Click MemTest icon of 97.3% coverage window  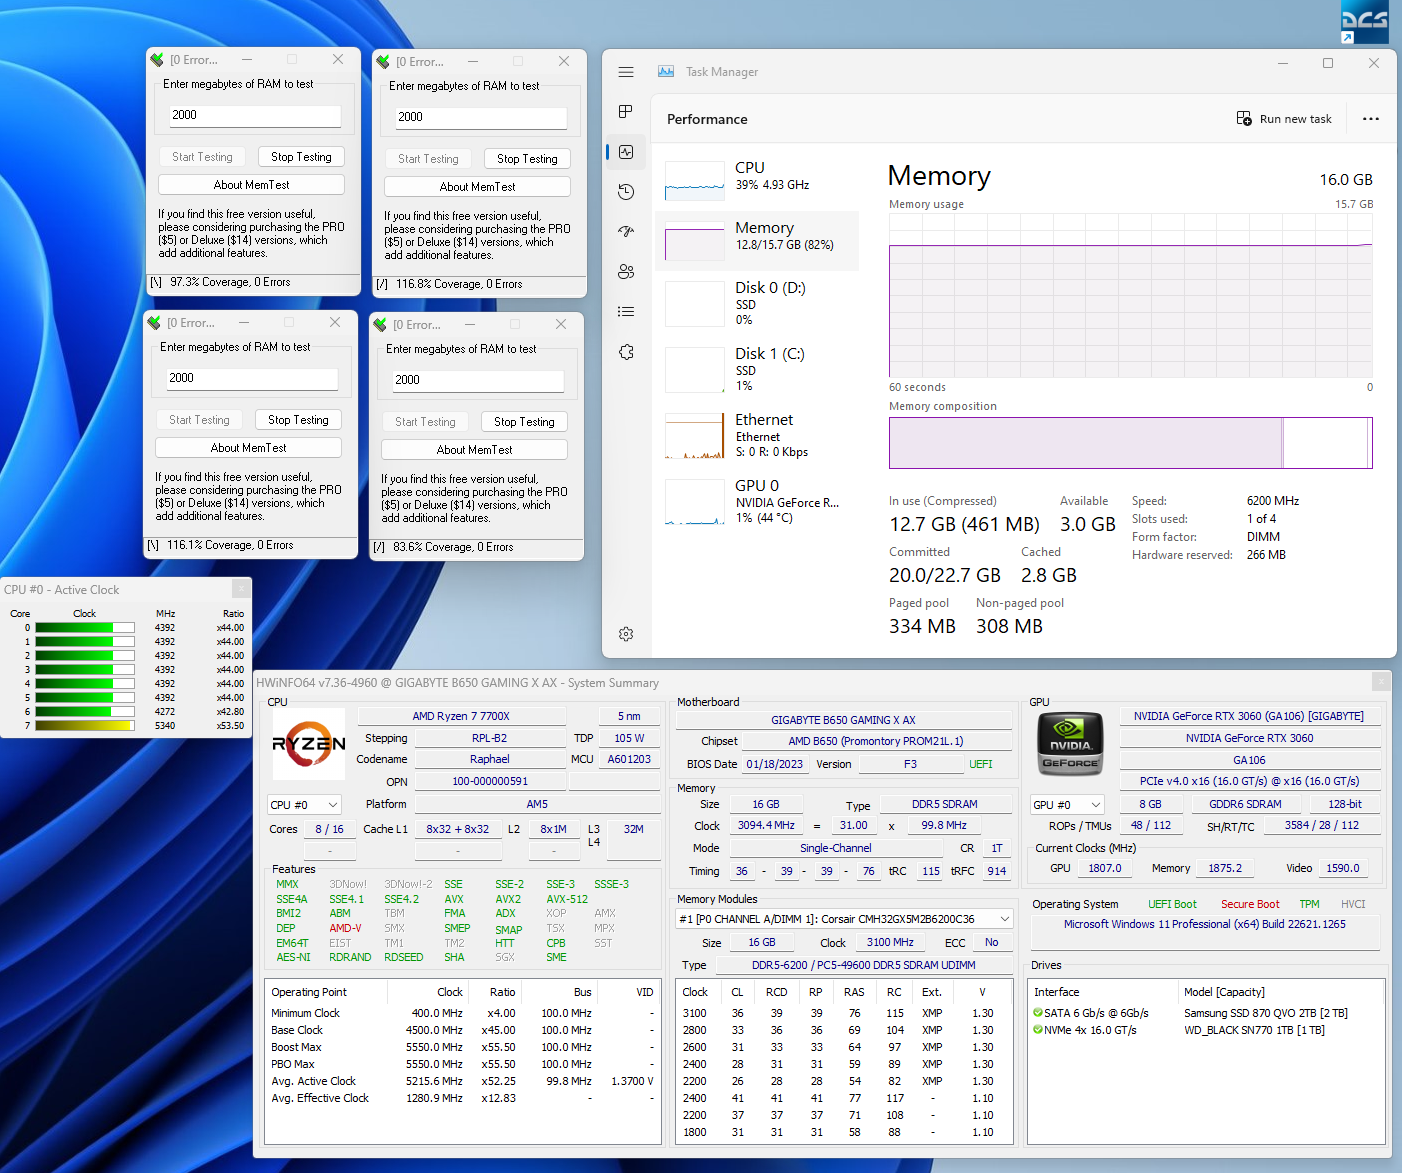[157, 60]
